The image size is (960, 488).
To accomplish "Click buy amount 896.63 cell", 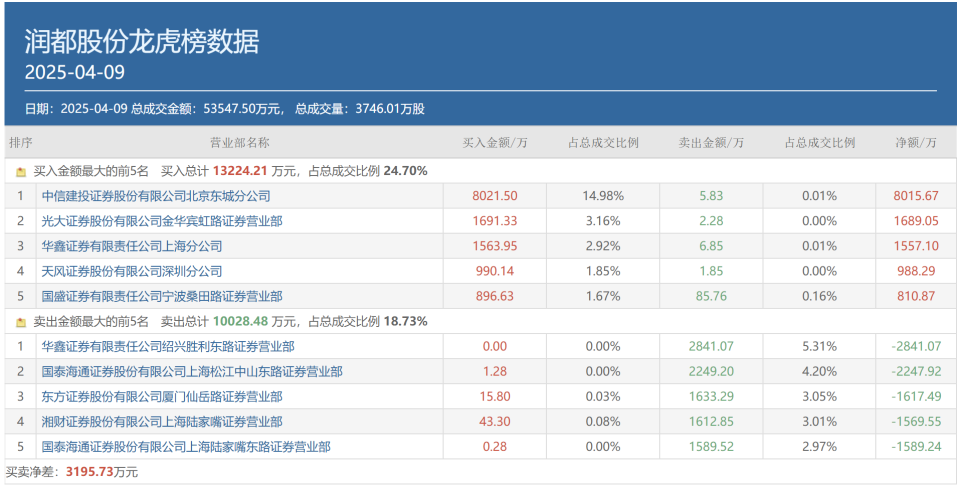I will click(x=495, y=296).
